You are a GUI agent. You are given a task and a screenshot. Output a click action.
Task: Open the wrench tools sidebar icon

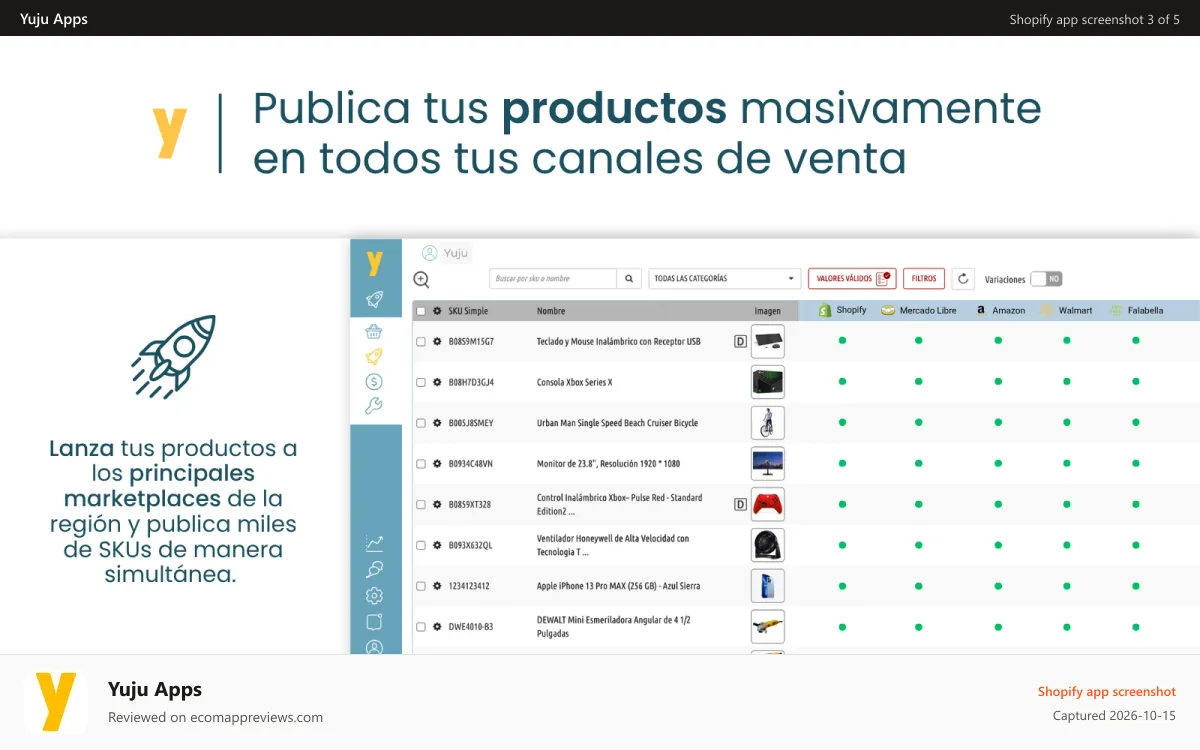pyautogui.click(x=374, y=405)
